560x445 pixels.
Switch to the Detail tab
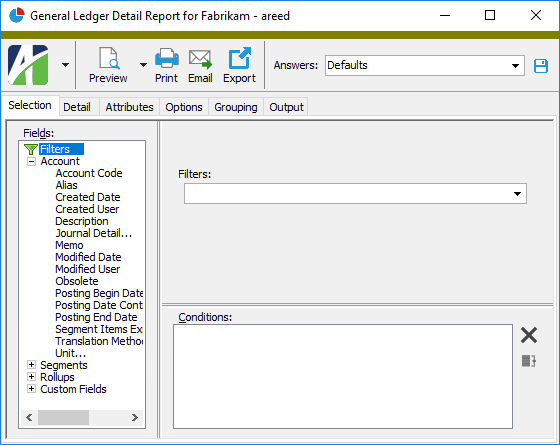click(77, 107)
